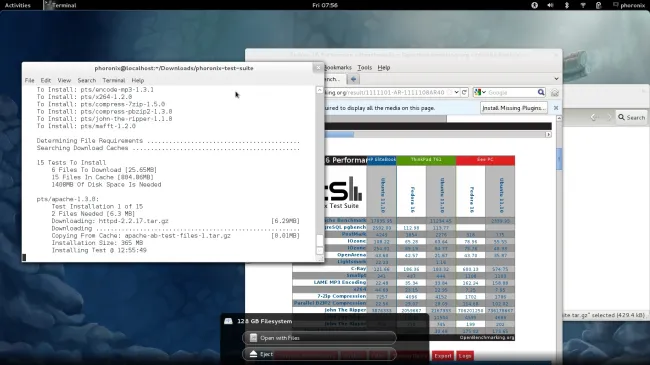The height and width of the screenshot is (365, 650).
Task: Click the PostgreSQL pgbench test link
Action: pyautogui.click(x=346, y=227)
